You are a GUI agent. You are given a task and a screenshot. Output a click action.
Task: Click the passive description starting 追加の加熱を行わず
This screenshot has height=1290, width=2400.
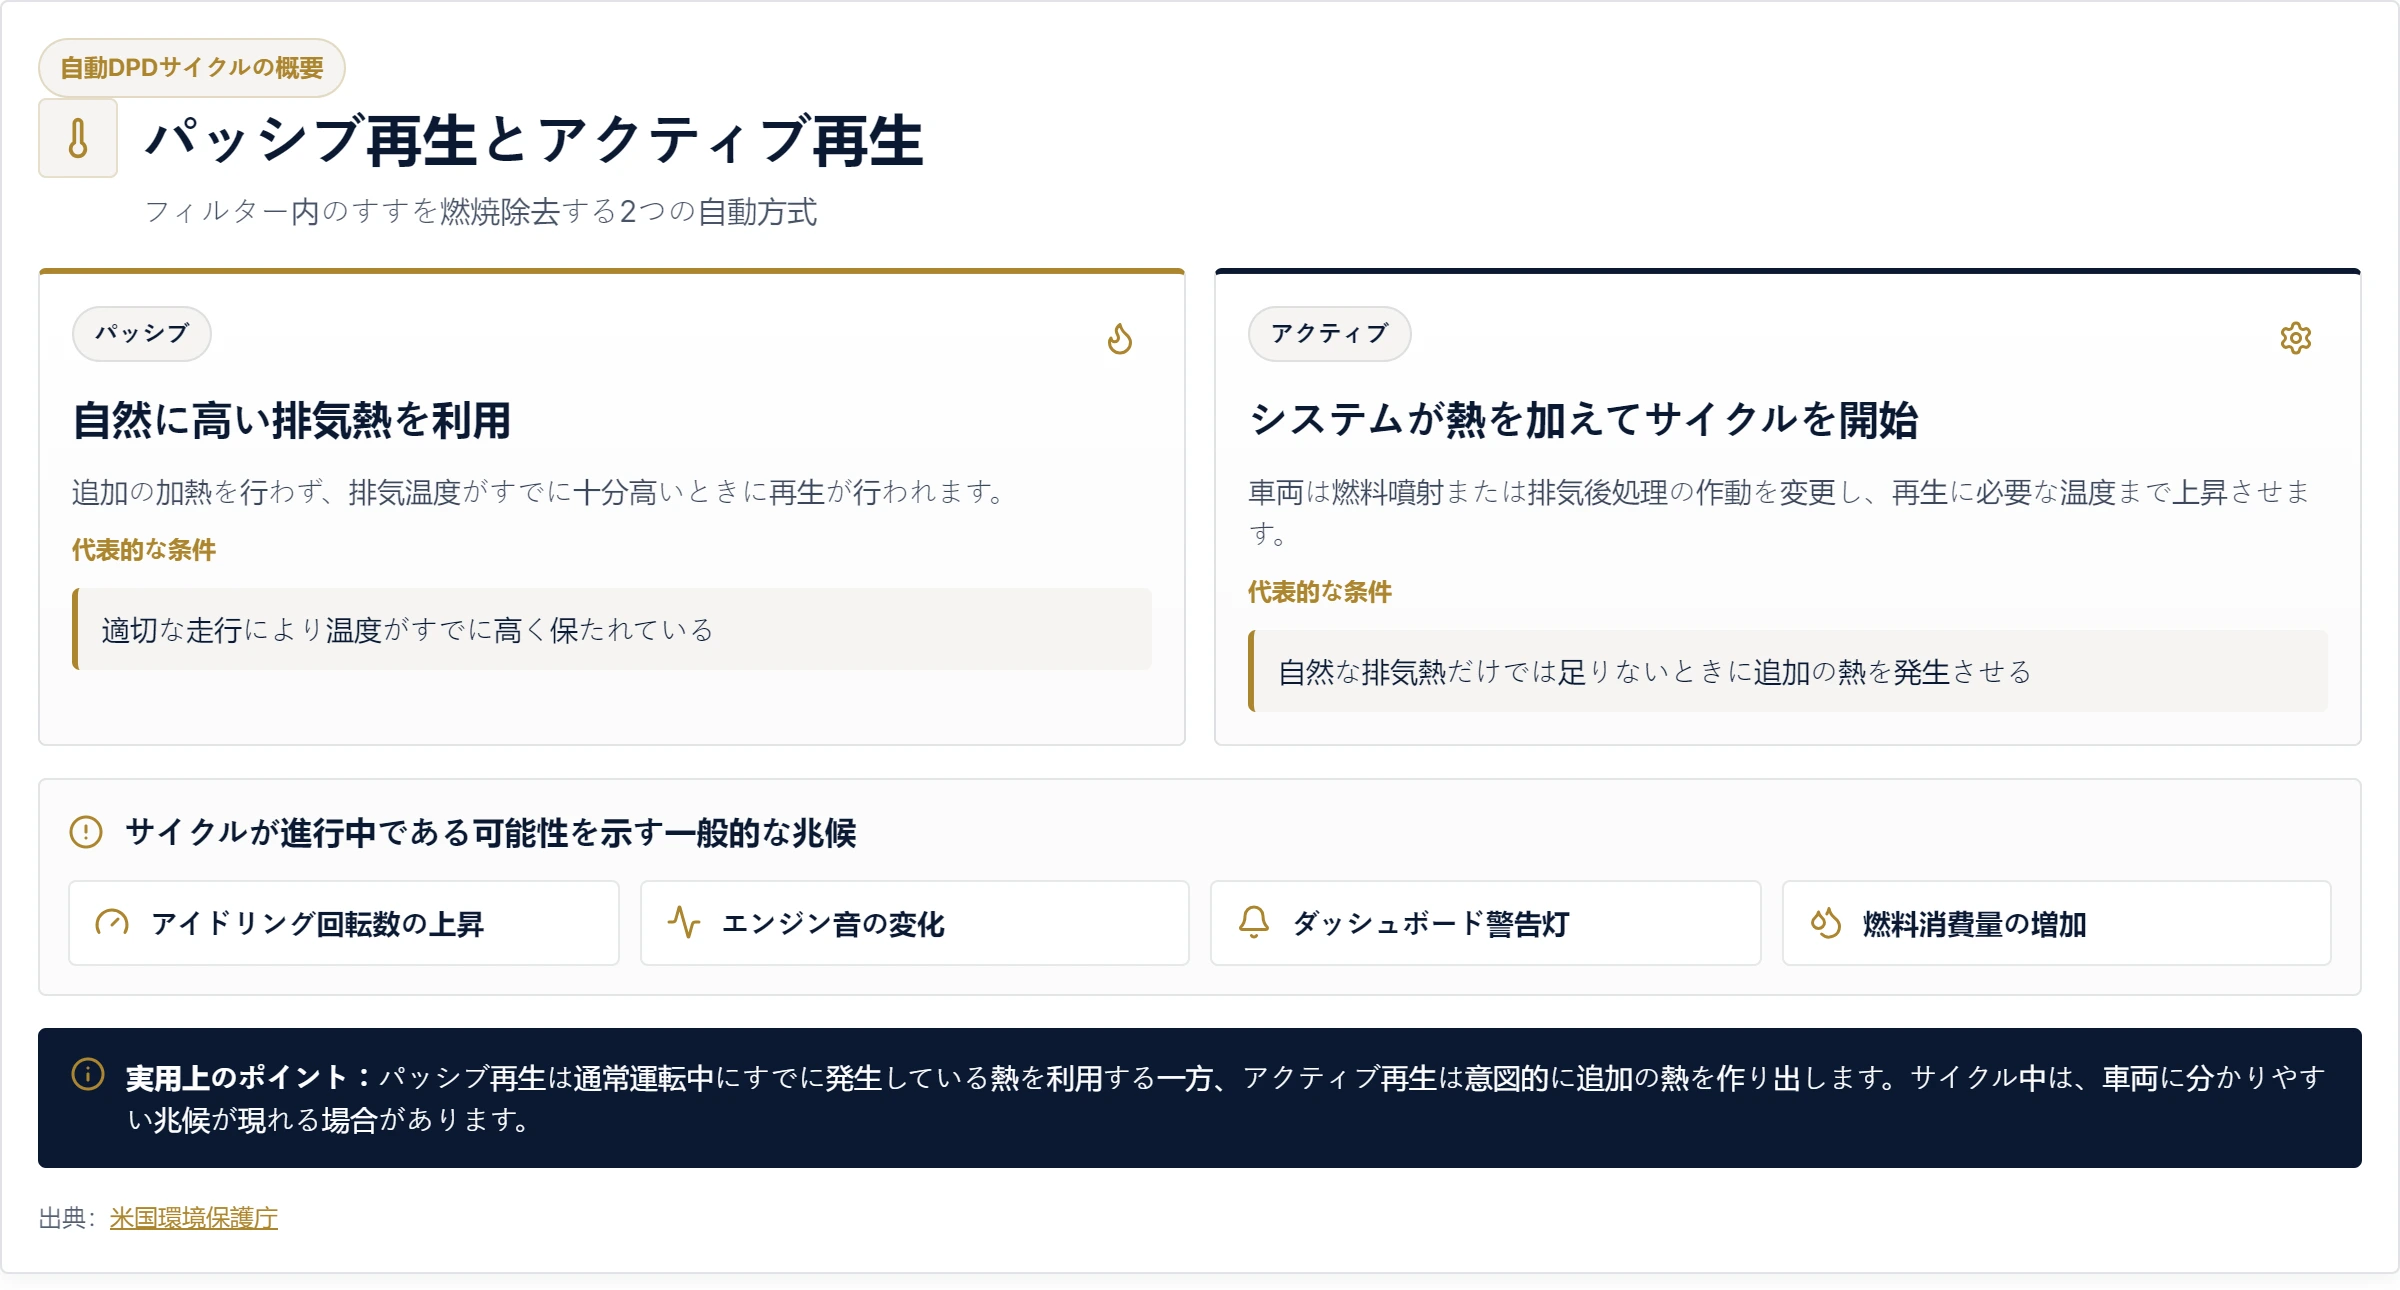(540, 492)
